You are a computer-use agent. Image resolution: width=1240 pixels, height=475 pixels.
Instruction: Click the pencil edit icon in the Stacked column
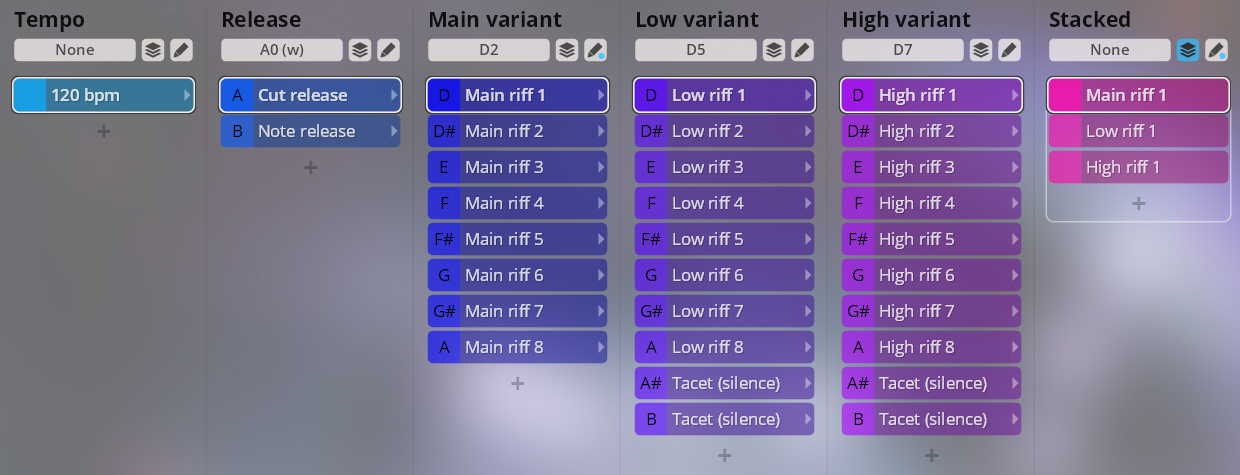[x=1216, y=50]
